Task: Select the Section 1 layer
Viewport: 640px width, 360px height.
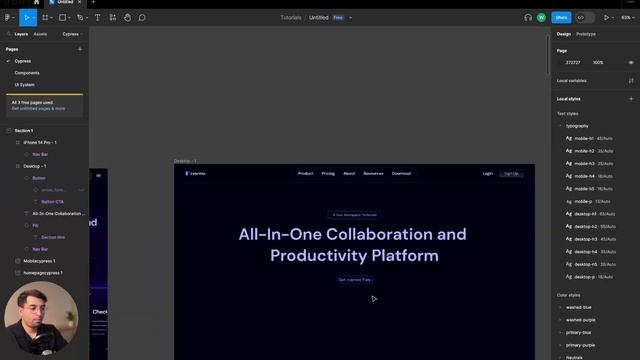Action: point(24,131)
